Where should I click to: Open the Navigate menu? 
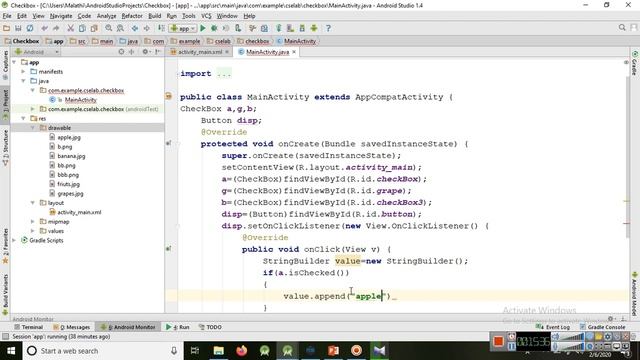[x=61, y=16]
